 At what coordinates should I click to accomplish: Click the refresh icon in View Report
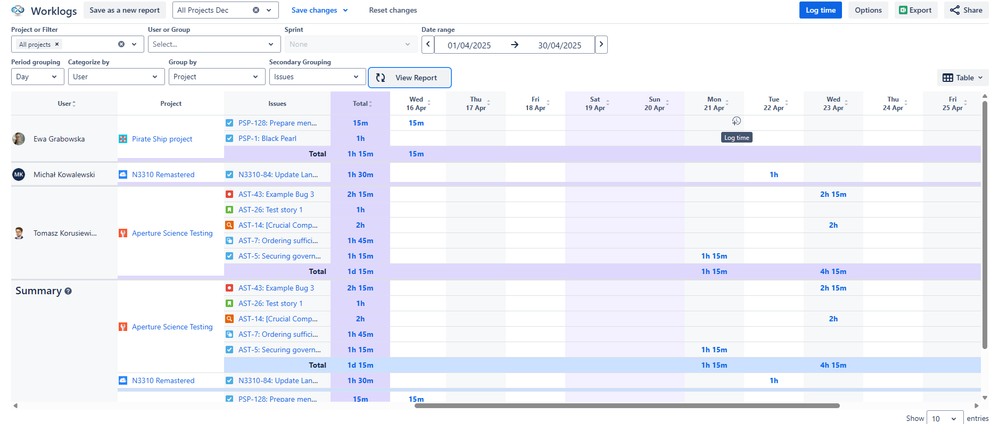(381, 77)
